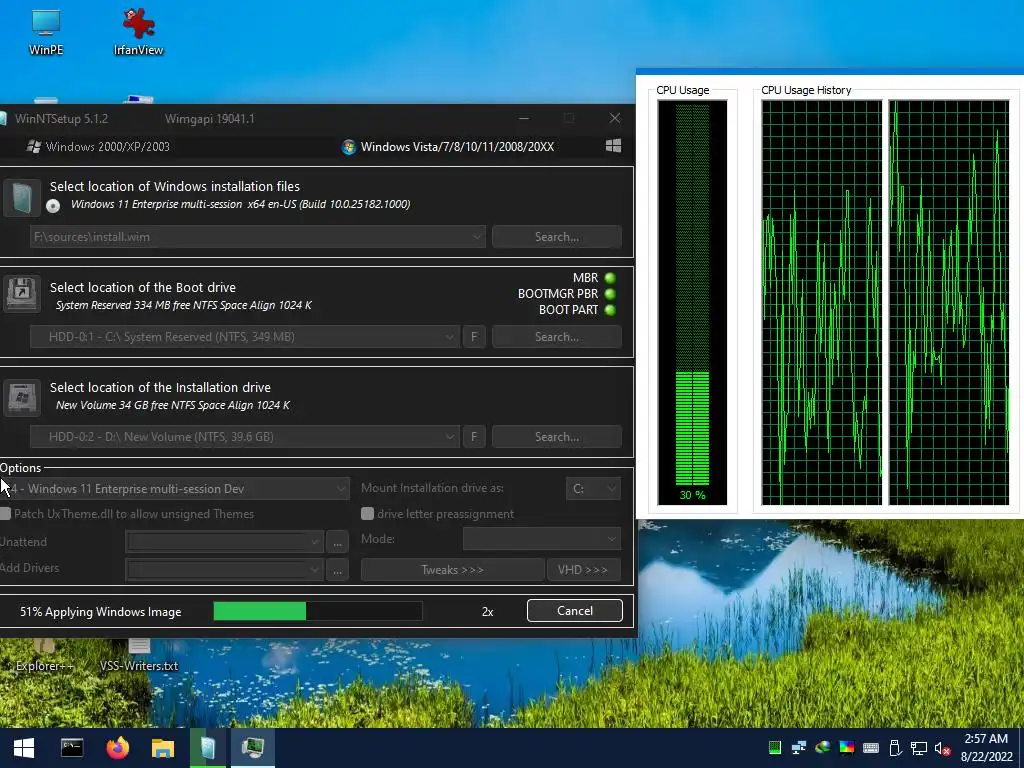Expand the install.wim source path dropdown
This screenshot has width=1024, height=768.
477,236
